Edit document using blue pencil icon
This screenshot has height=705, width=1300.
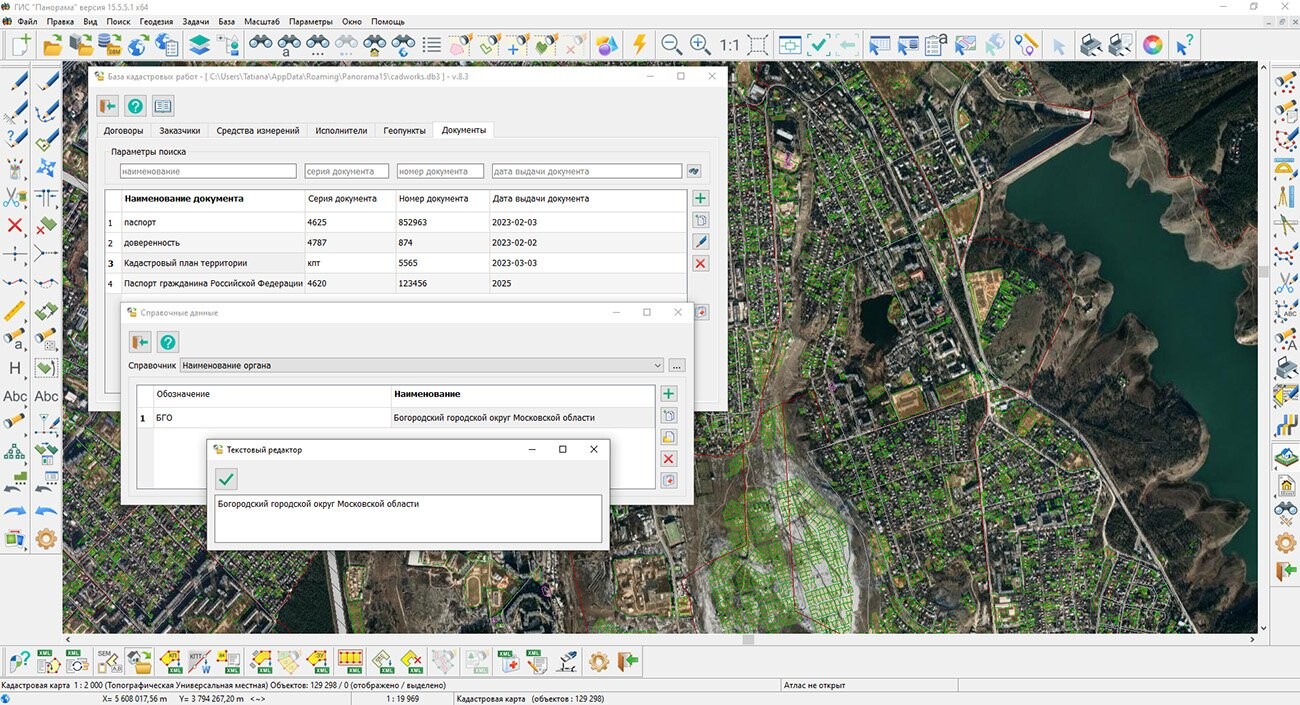(x=700, y=241)
